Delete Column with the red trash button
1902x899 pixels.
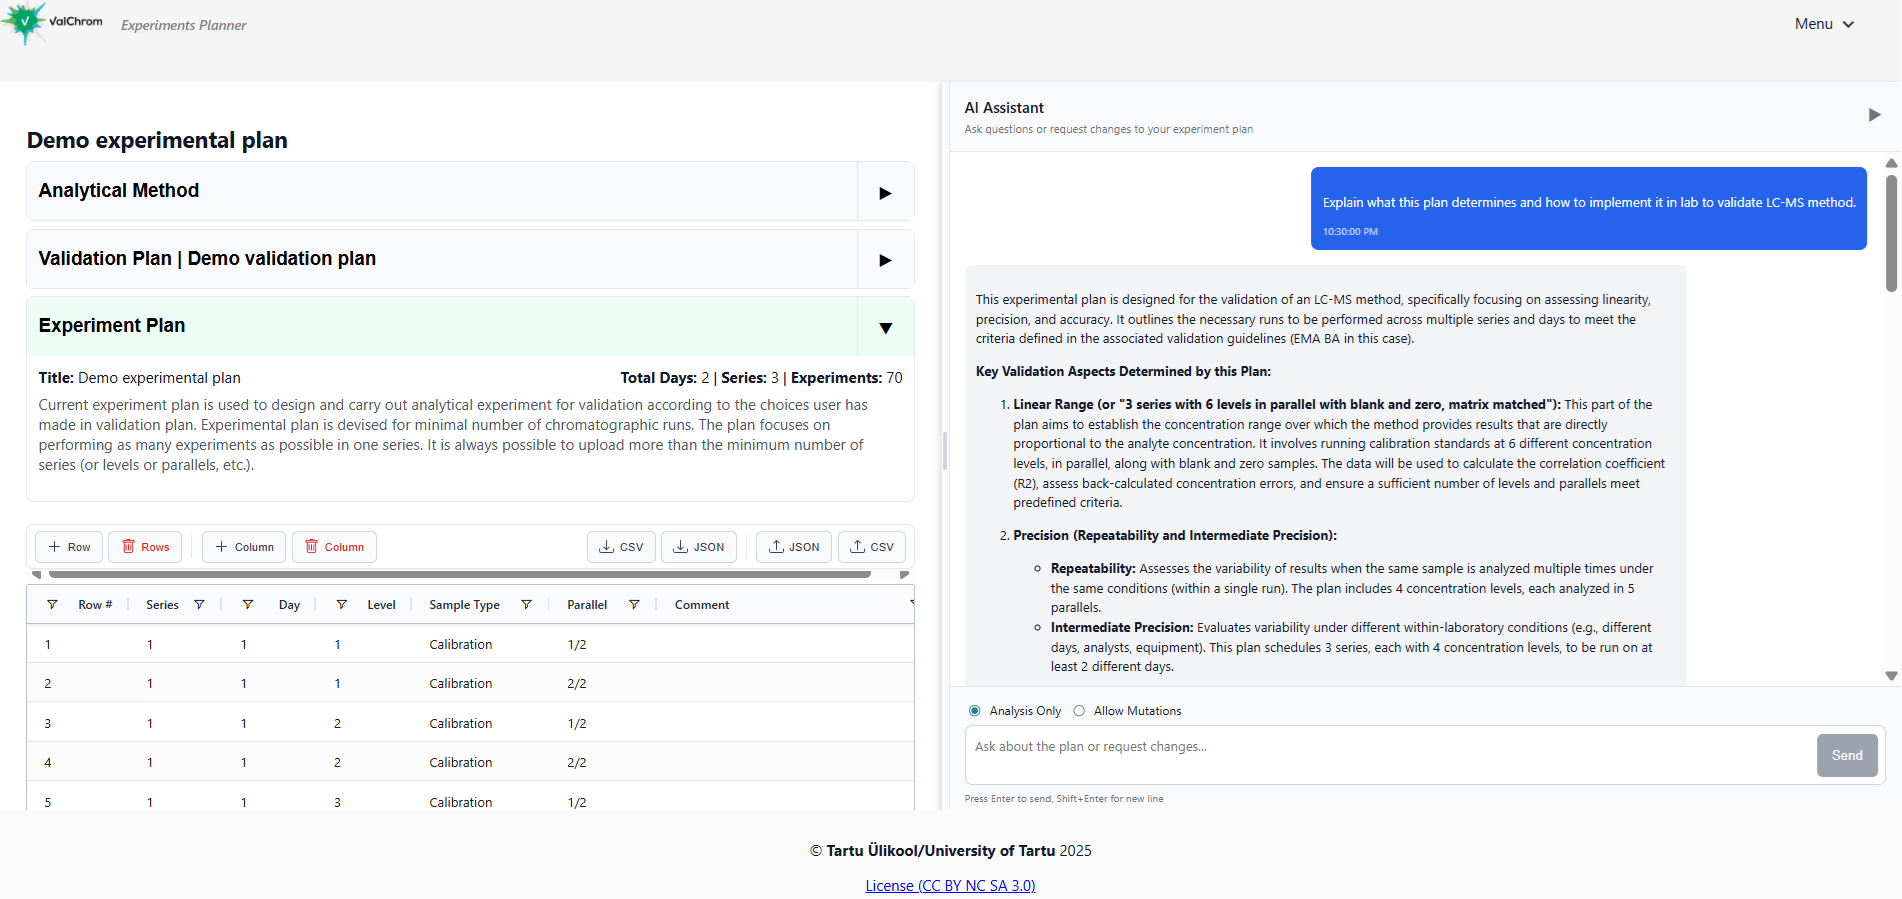click(334, 547)
